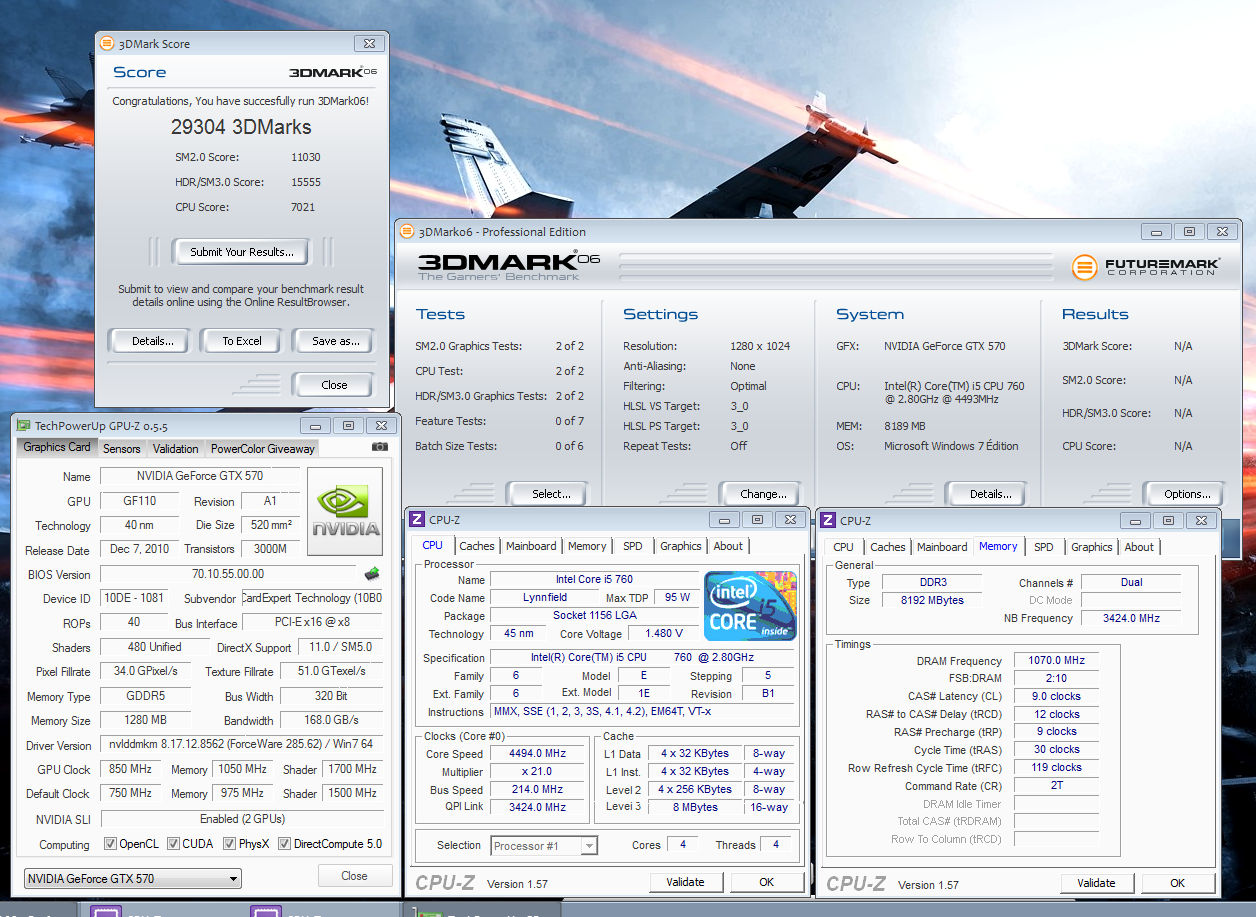Click the GPU-Z title bar icon

pyautogui.click(x=24, y=425)
